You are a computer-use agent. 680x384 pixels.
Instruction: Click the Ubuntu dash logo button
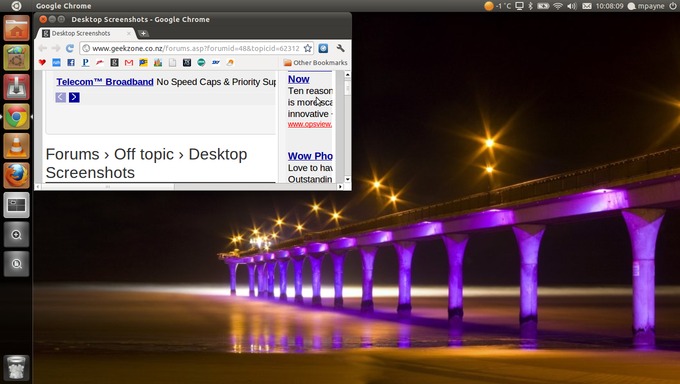pyautogui.click(x=16, y=6)
